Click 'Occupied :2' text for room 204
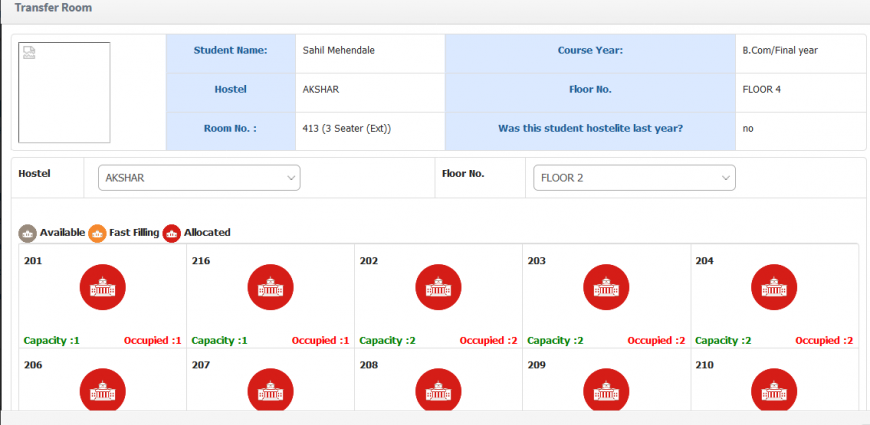The image size is (870, 425). pyautogui.click(x=824, y=341)
